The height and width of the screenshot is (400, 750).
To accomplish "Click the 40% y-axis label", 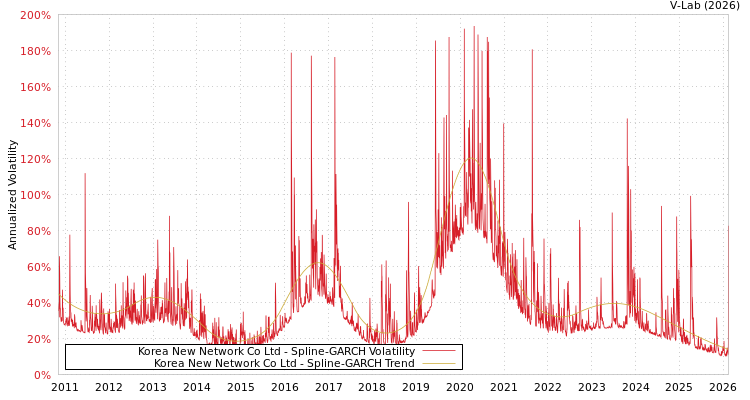I will point(38,304).
